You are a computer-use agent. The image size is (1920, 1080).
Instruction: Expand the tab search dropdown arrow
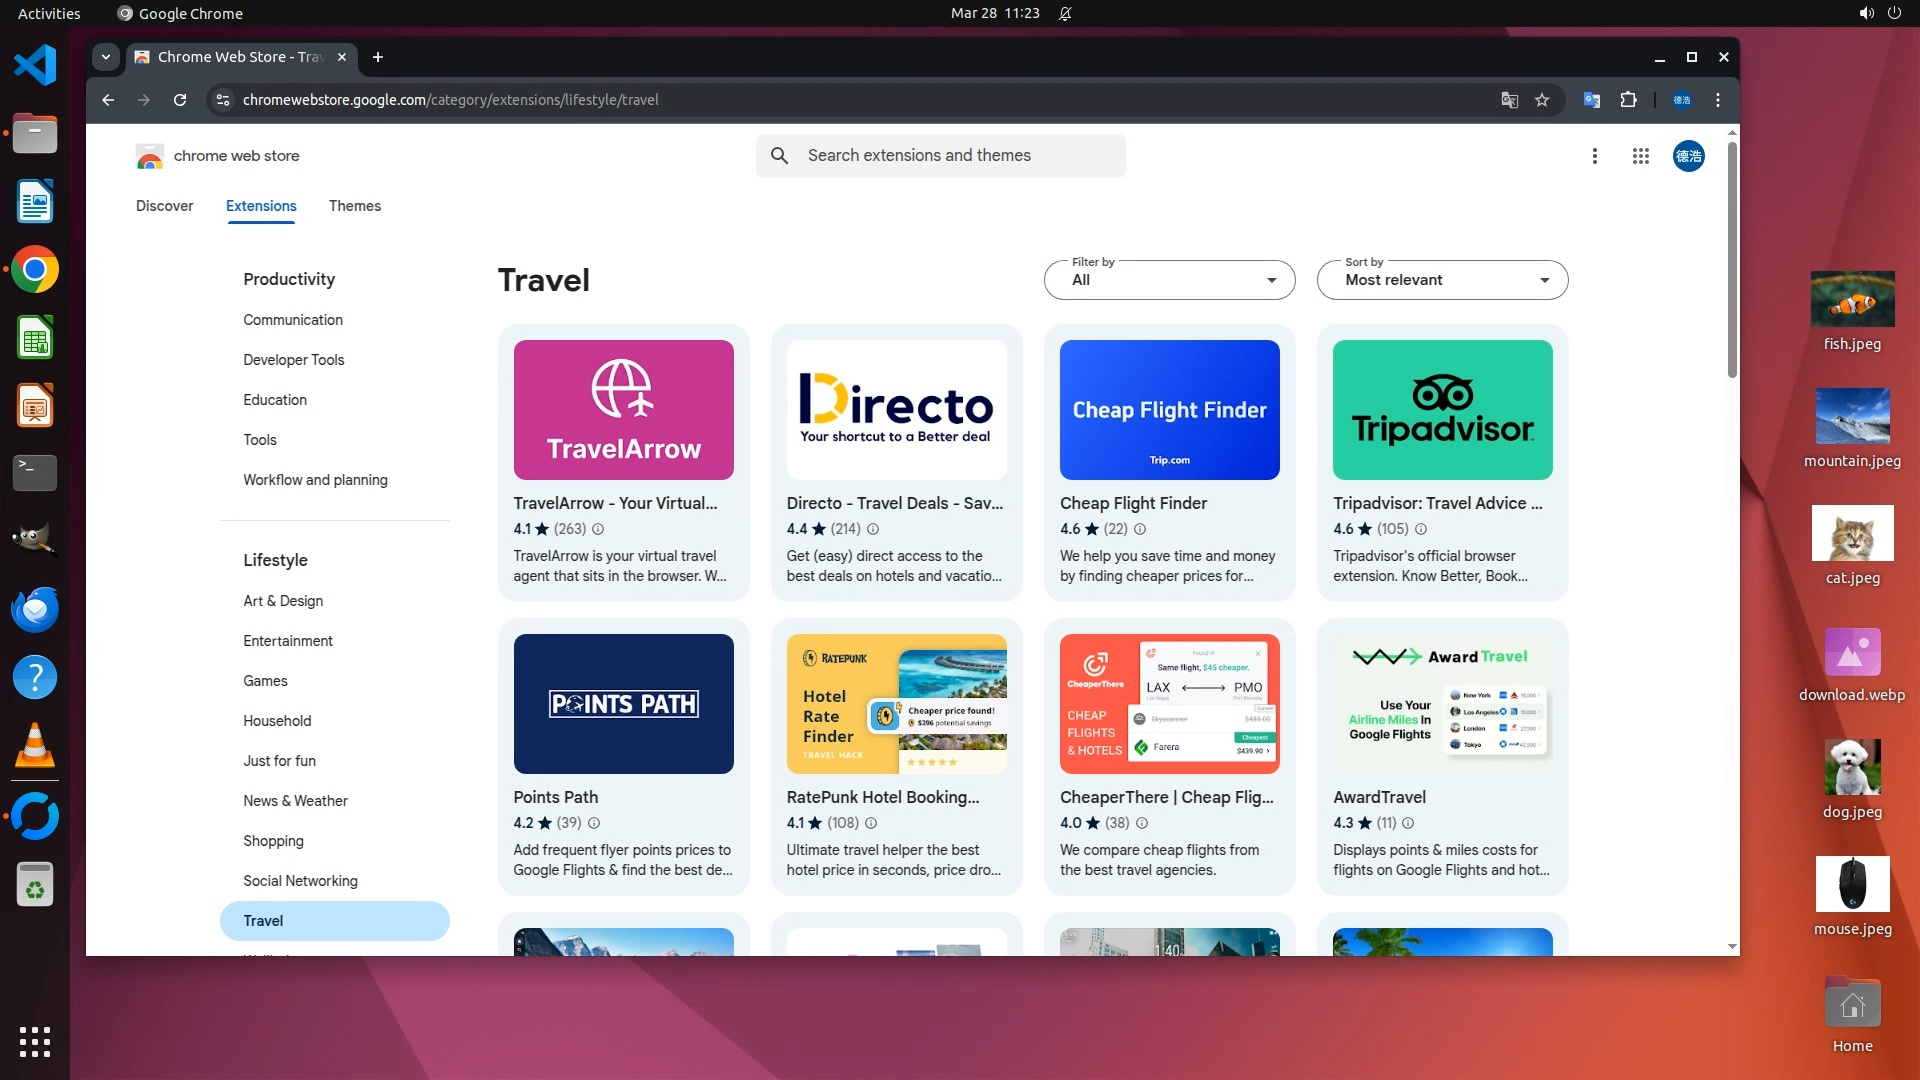[106, 57]
